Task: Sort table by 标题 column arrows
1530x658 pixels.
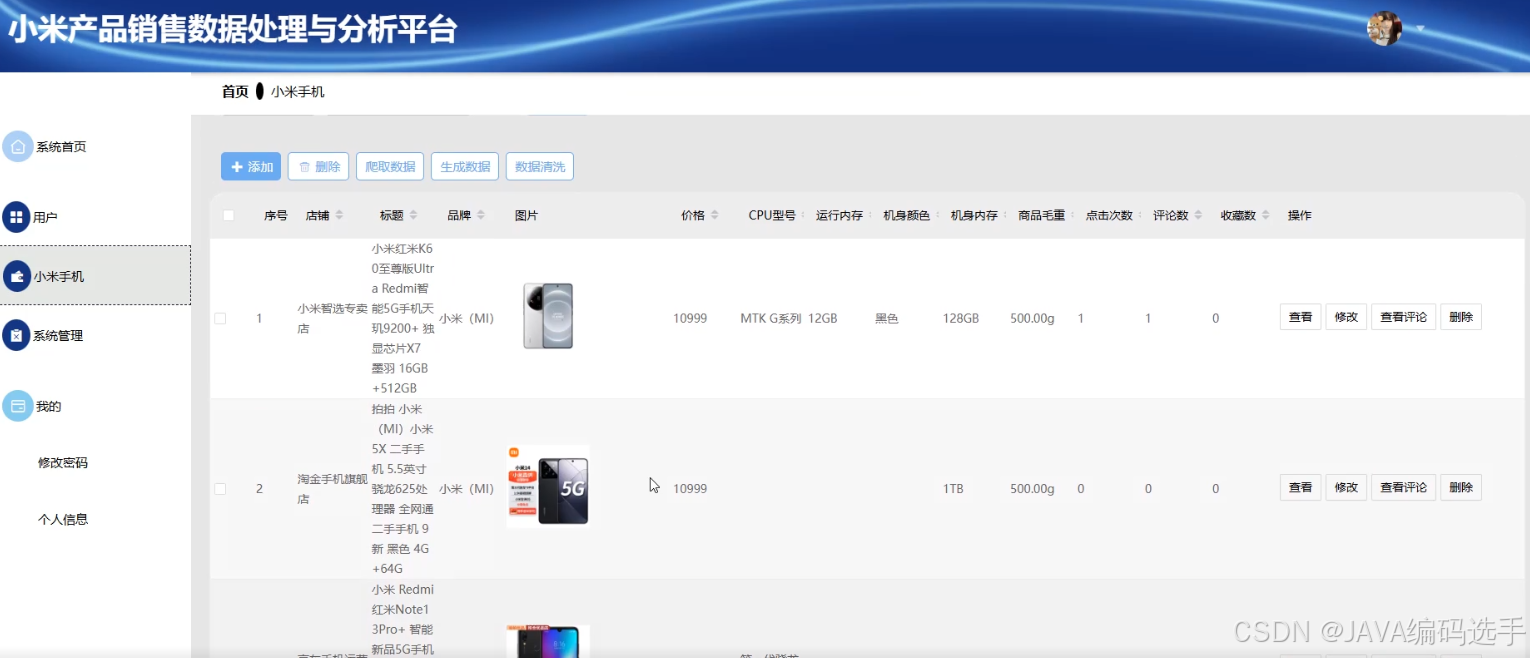Action: [414, 215]
